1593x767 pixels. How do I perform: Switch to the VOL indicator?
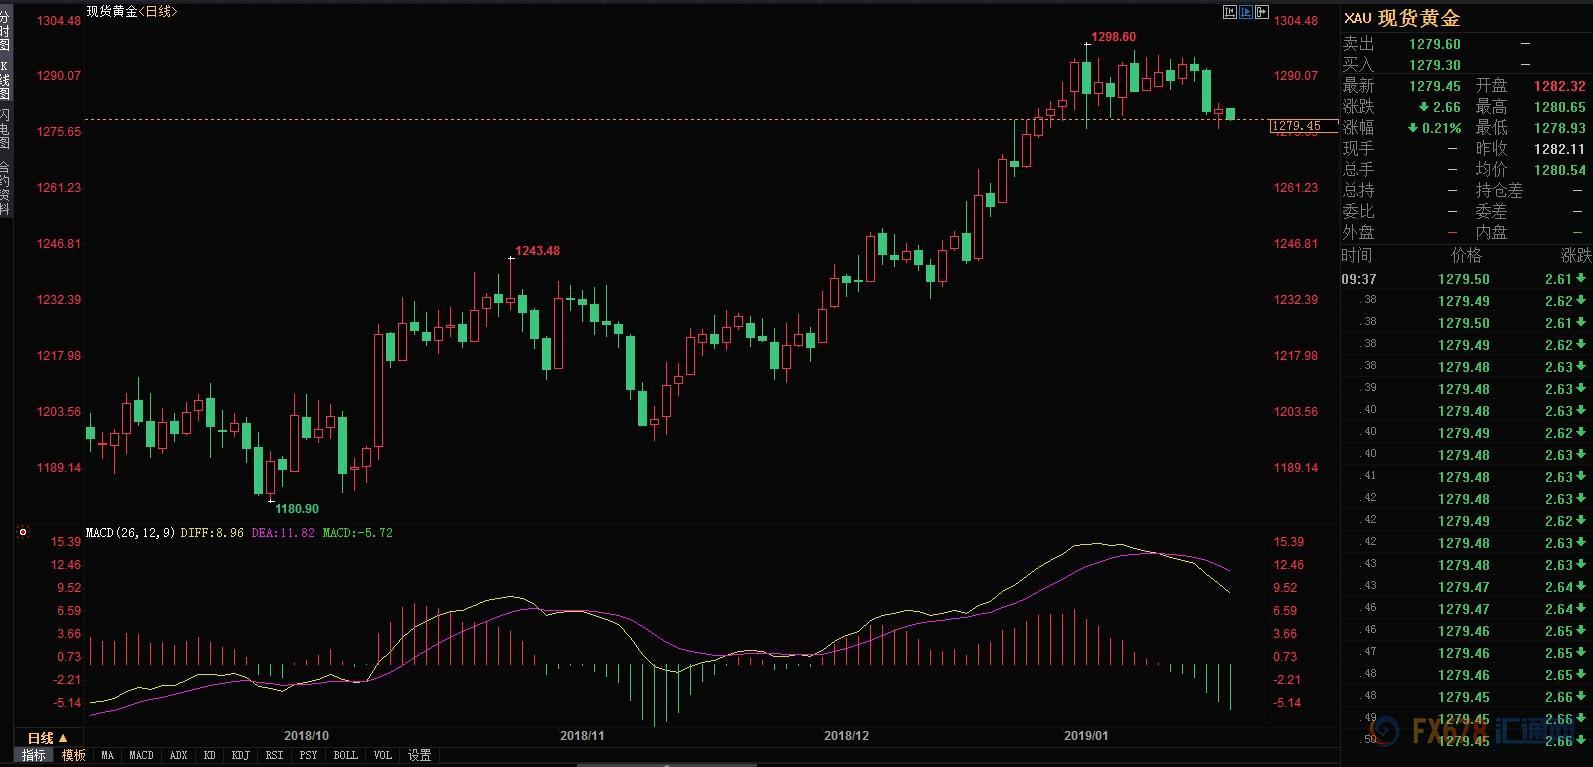pos(382,756)
